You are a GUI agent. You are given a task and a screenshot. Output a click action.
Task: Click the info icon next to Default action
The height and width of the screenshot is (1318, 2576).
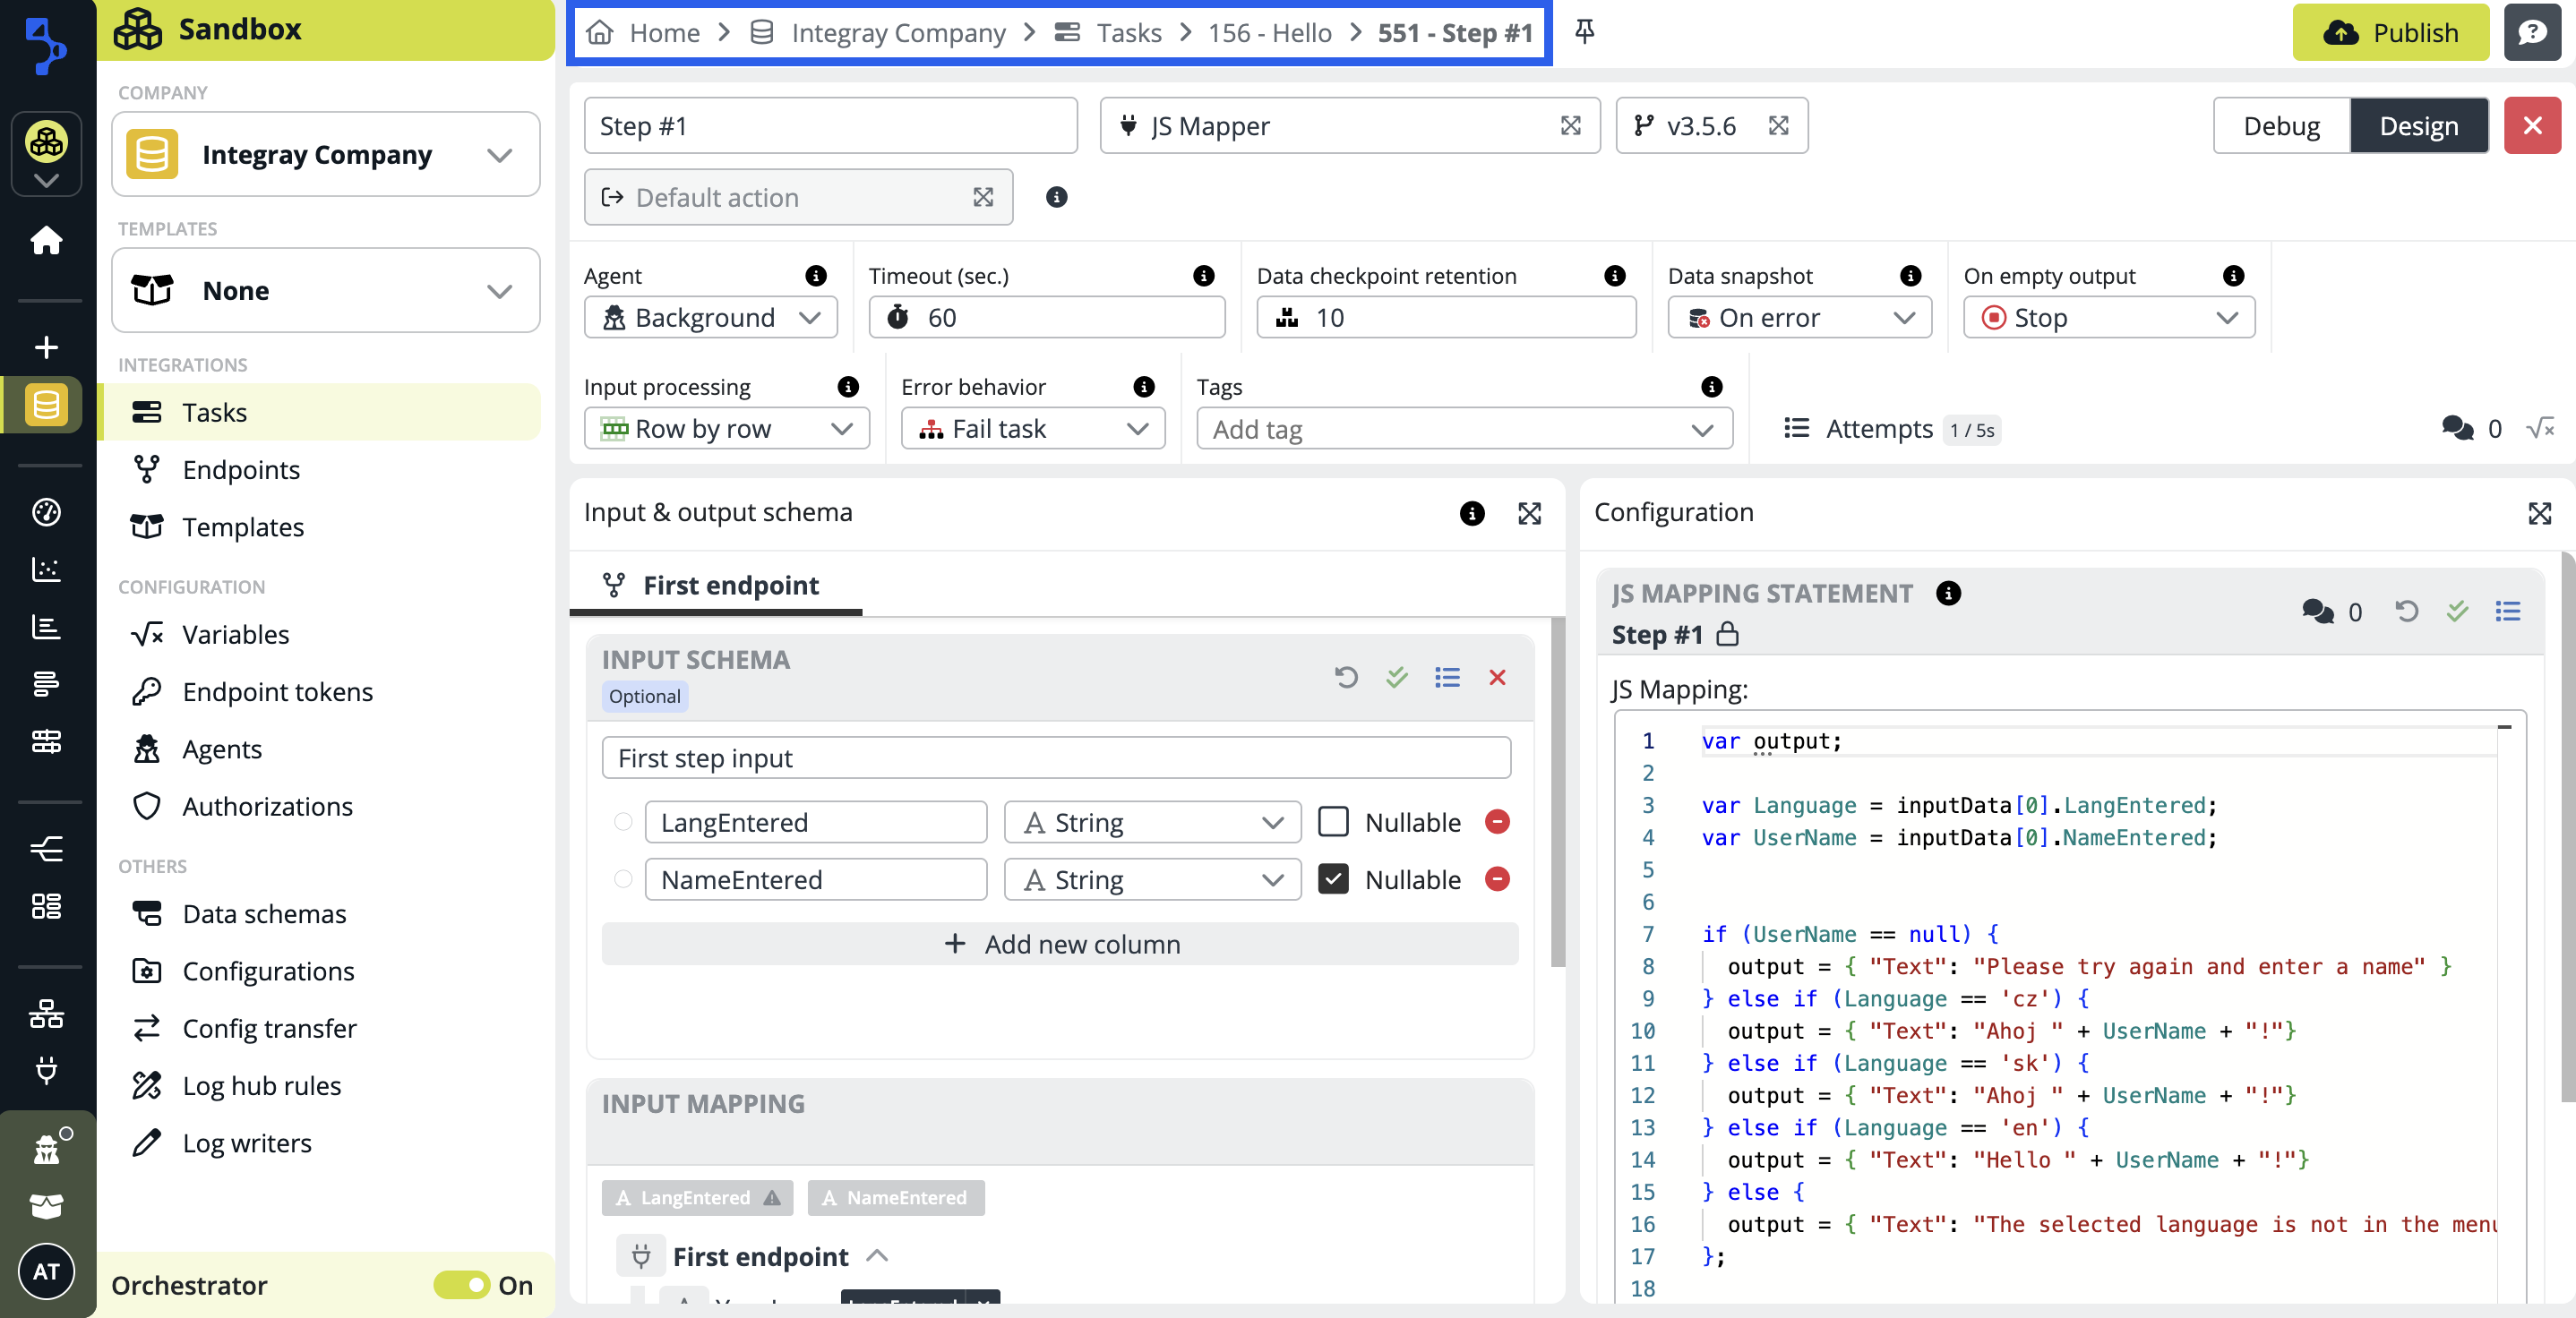coord(1056,197)
